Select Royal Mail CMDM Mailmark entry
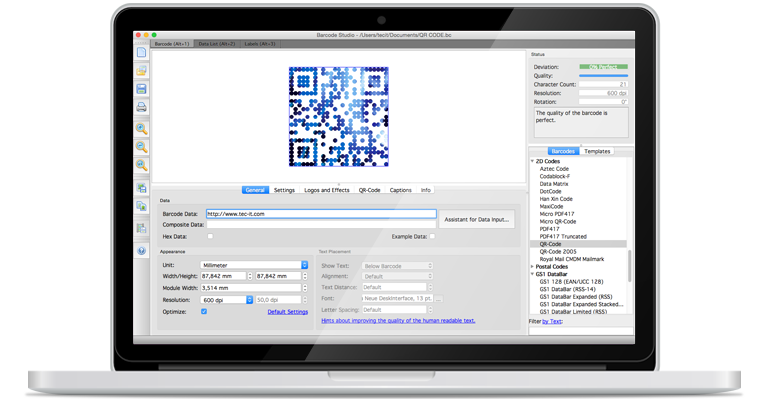The height and width of the screenshot is (401, 764). [572, 259]
